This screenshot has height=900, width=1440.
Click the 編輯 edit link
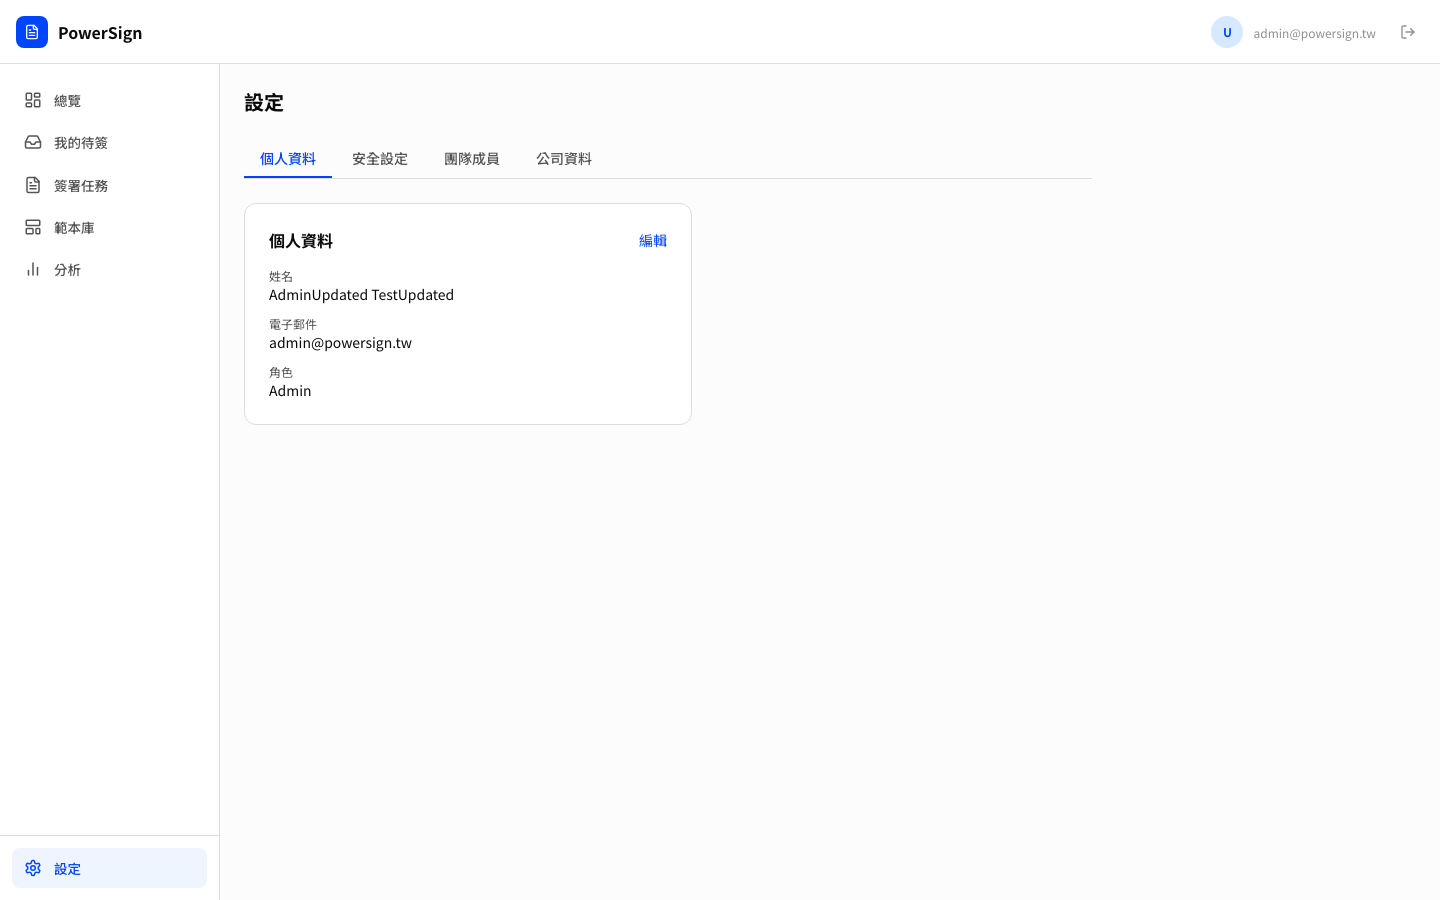pos(652,240)
